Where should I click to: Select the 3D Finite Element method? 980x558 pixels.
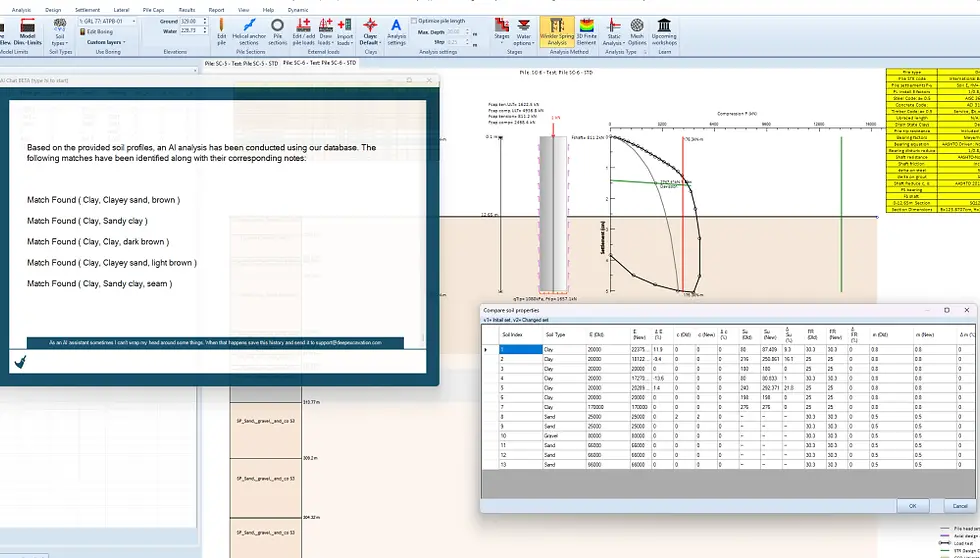click(586, 32)
